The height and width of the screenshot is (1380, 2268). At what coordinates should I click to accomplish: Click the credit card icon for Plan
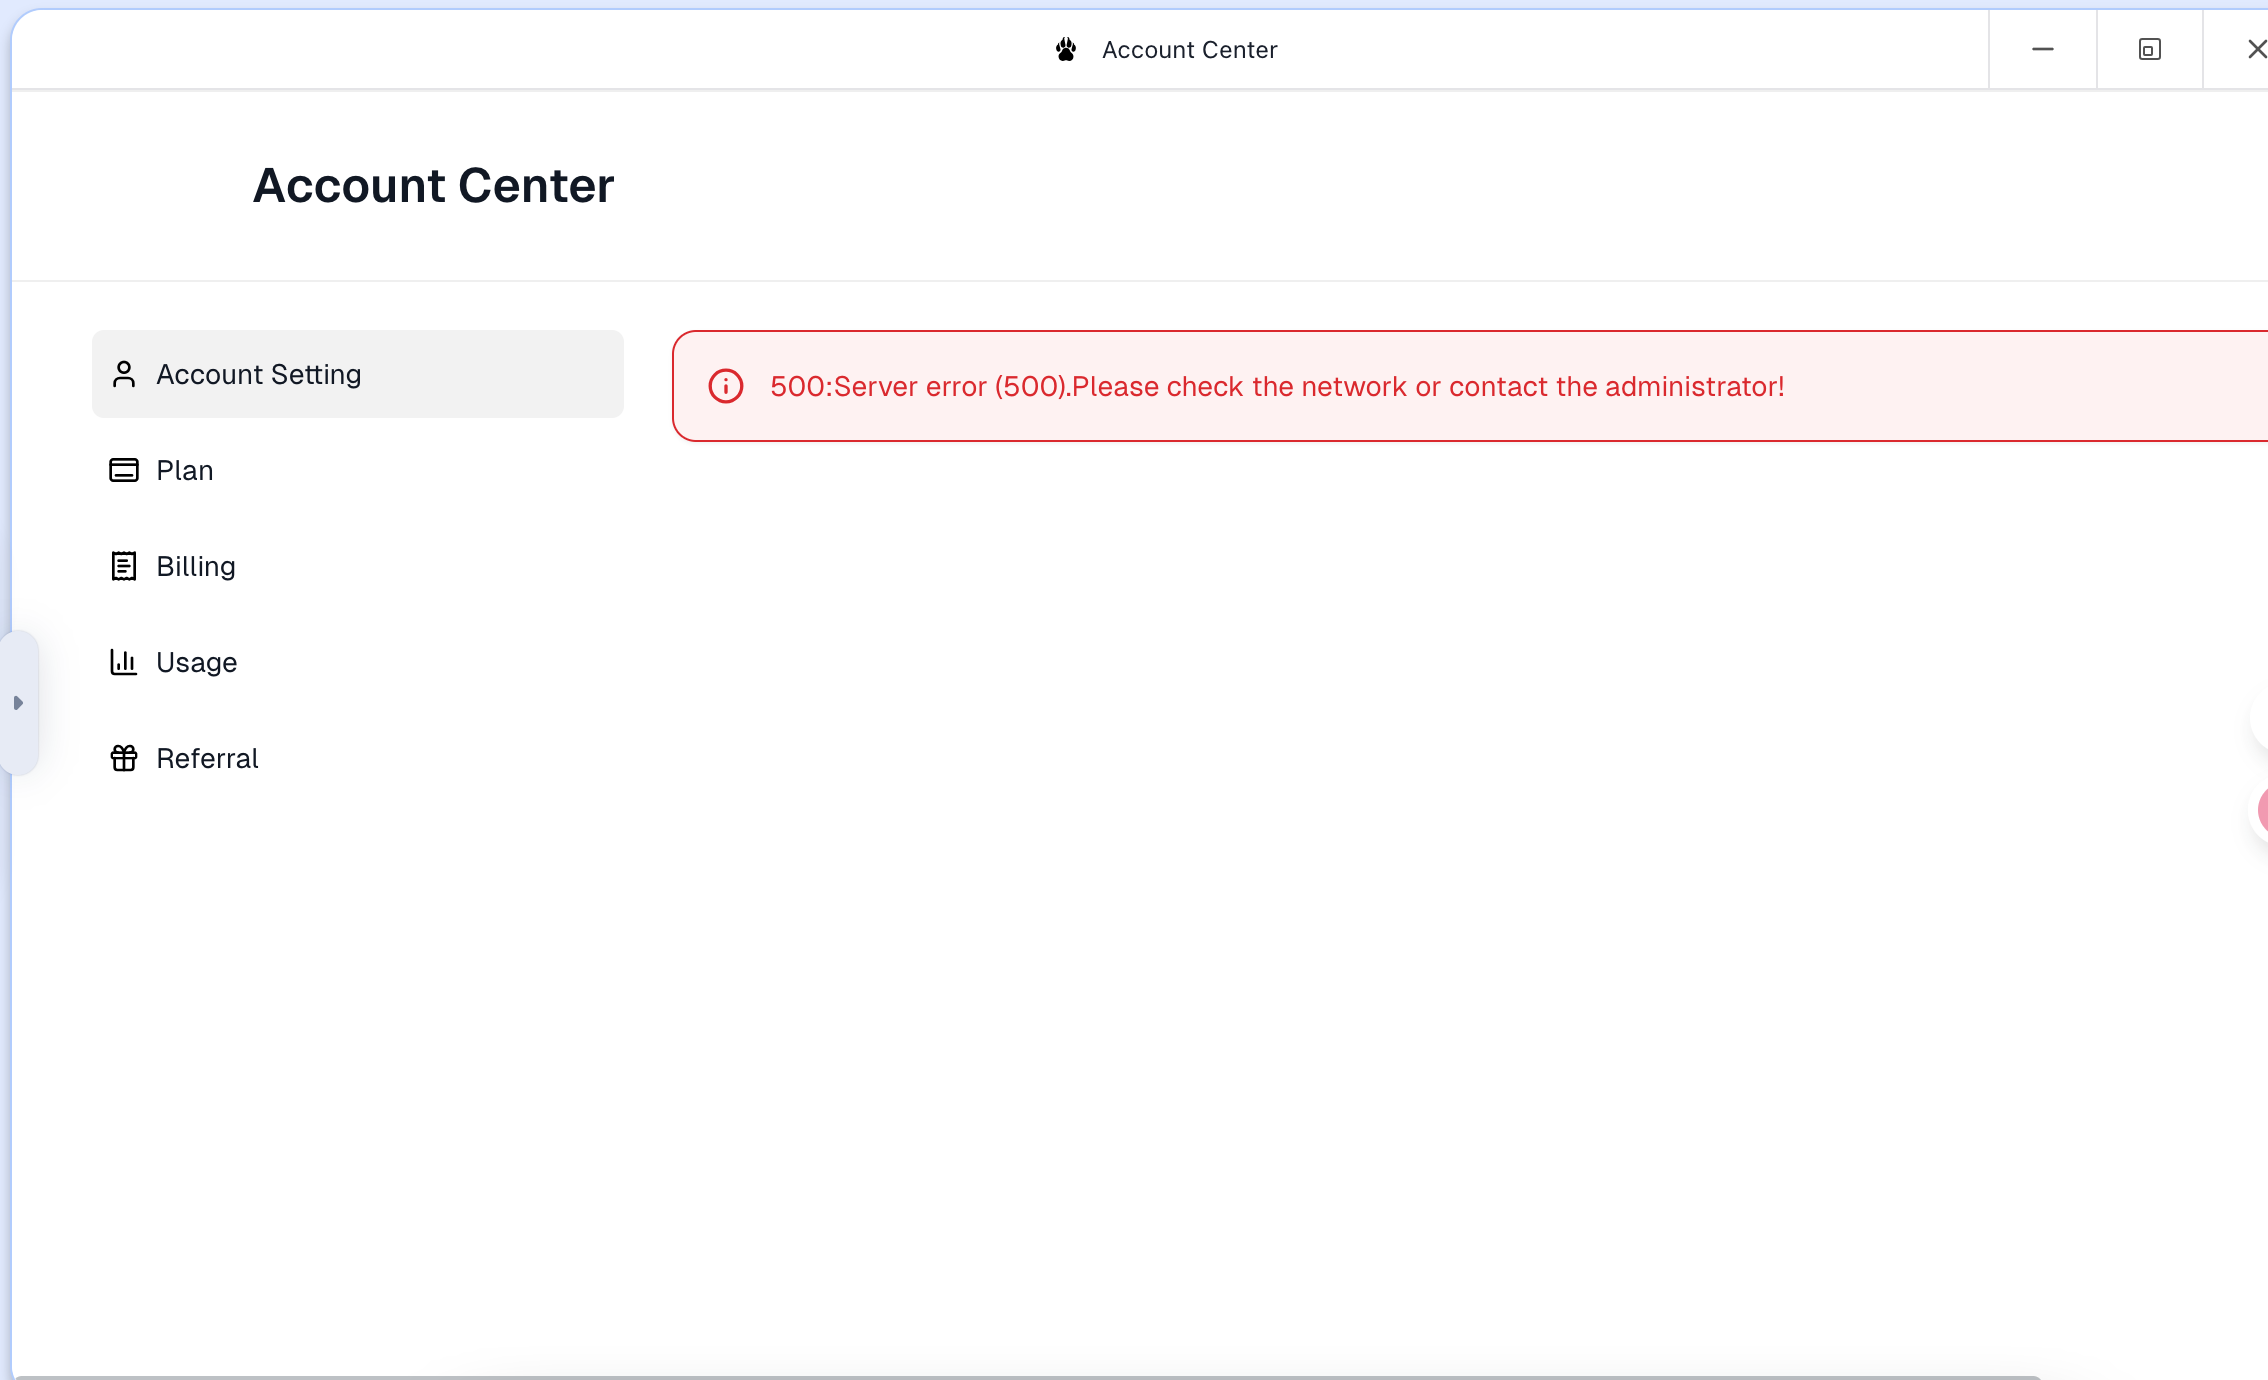124,470
